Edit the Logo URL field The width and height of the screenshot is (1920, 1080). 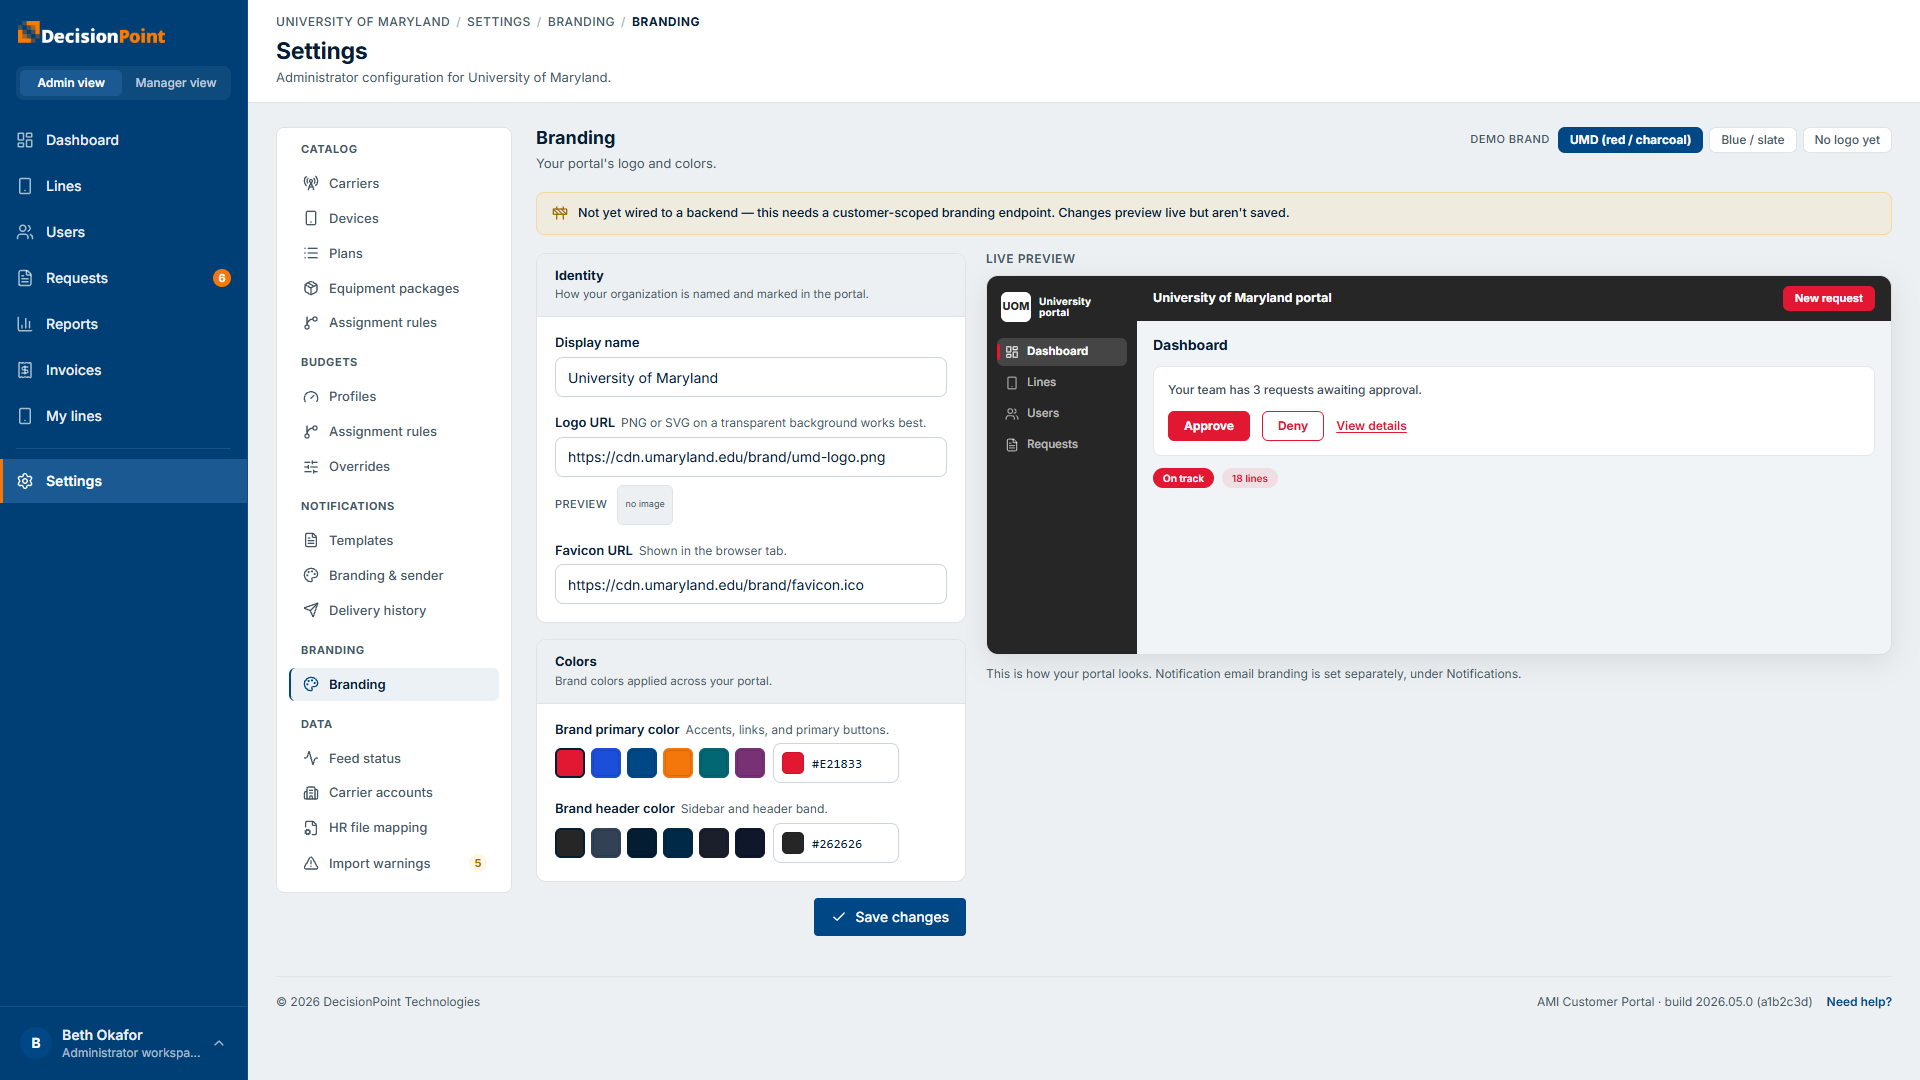coord(751,457)
